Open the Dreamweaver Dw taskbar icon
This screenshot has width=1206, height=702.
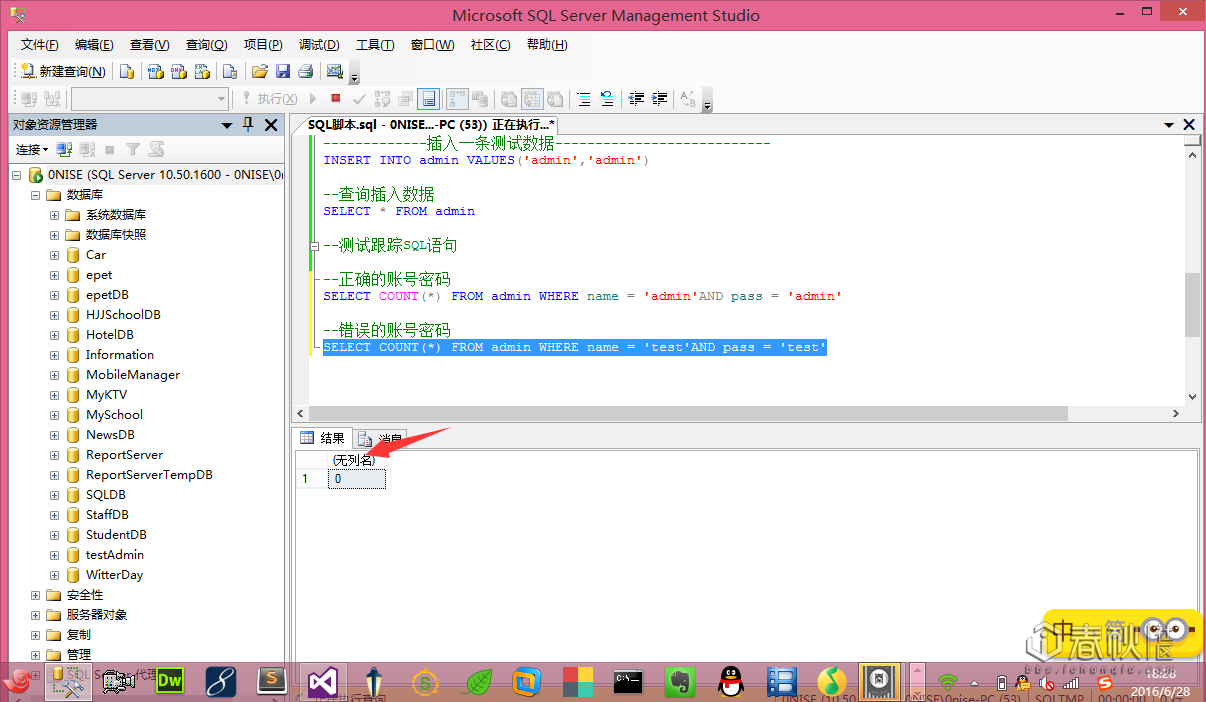point(170,682)
